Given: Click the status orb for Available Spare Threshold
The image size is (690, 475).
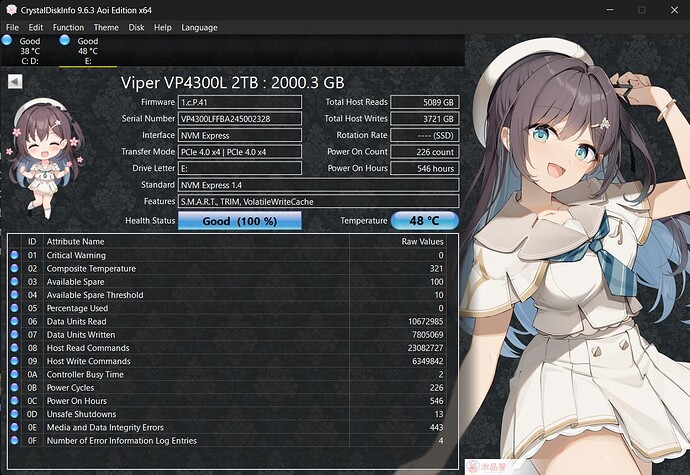Looking at the screenshot, I should pos(15,295).
